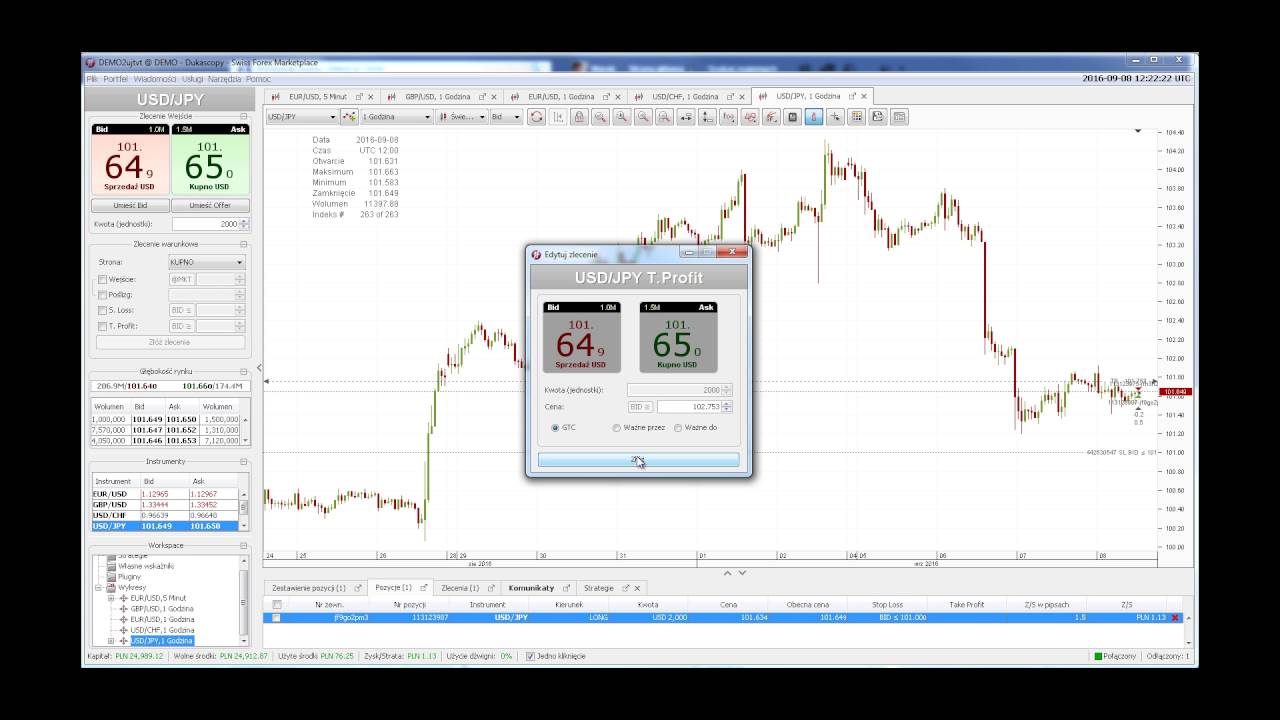Click the red chart pattern icon after f(x)
The image size is (1280, 720).
(x=750, y=117)
